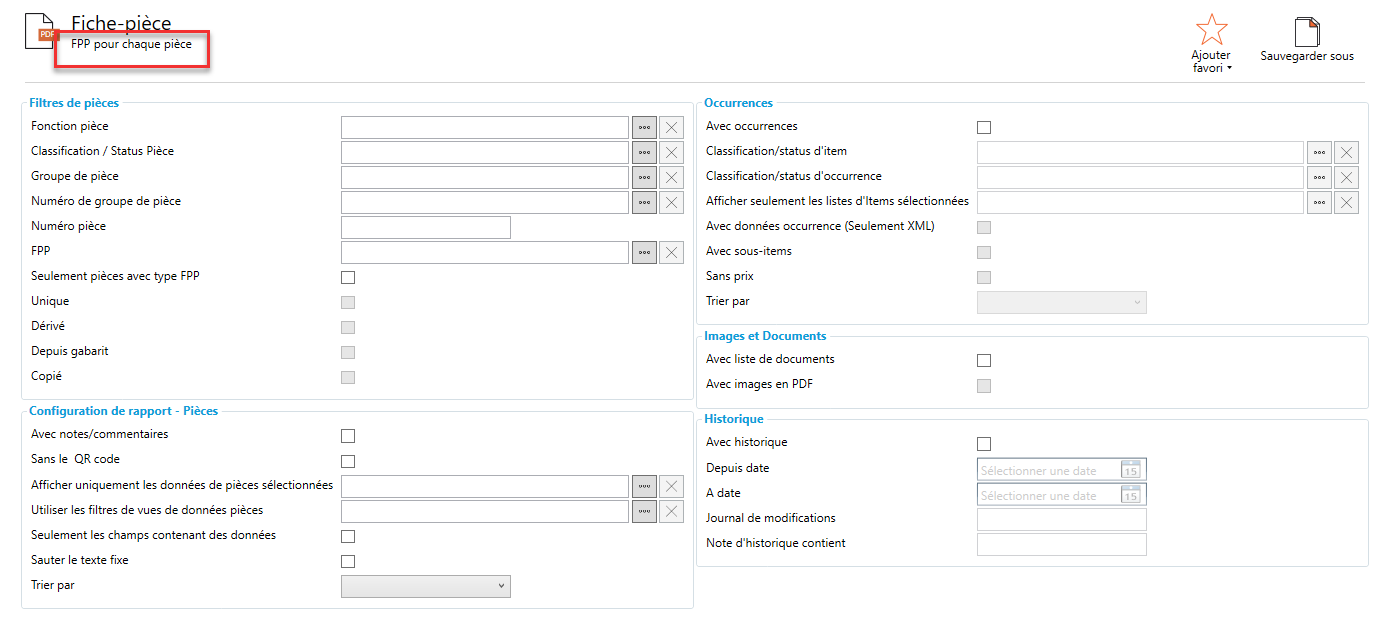
Task: Enable Avec occurrences checkbox
Action: tap(984, 127)
